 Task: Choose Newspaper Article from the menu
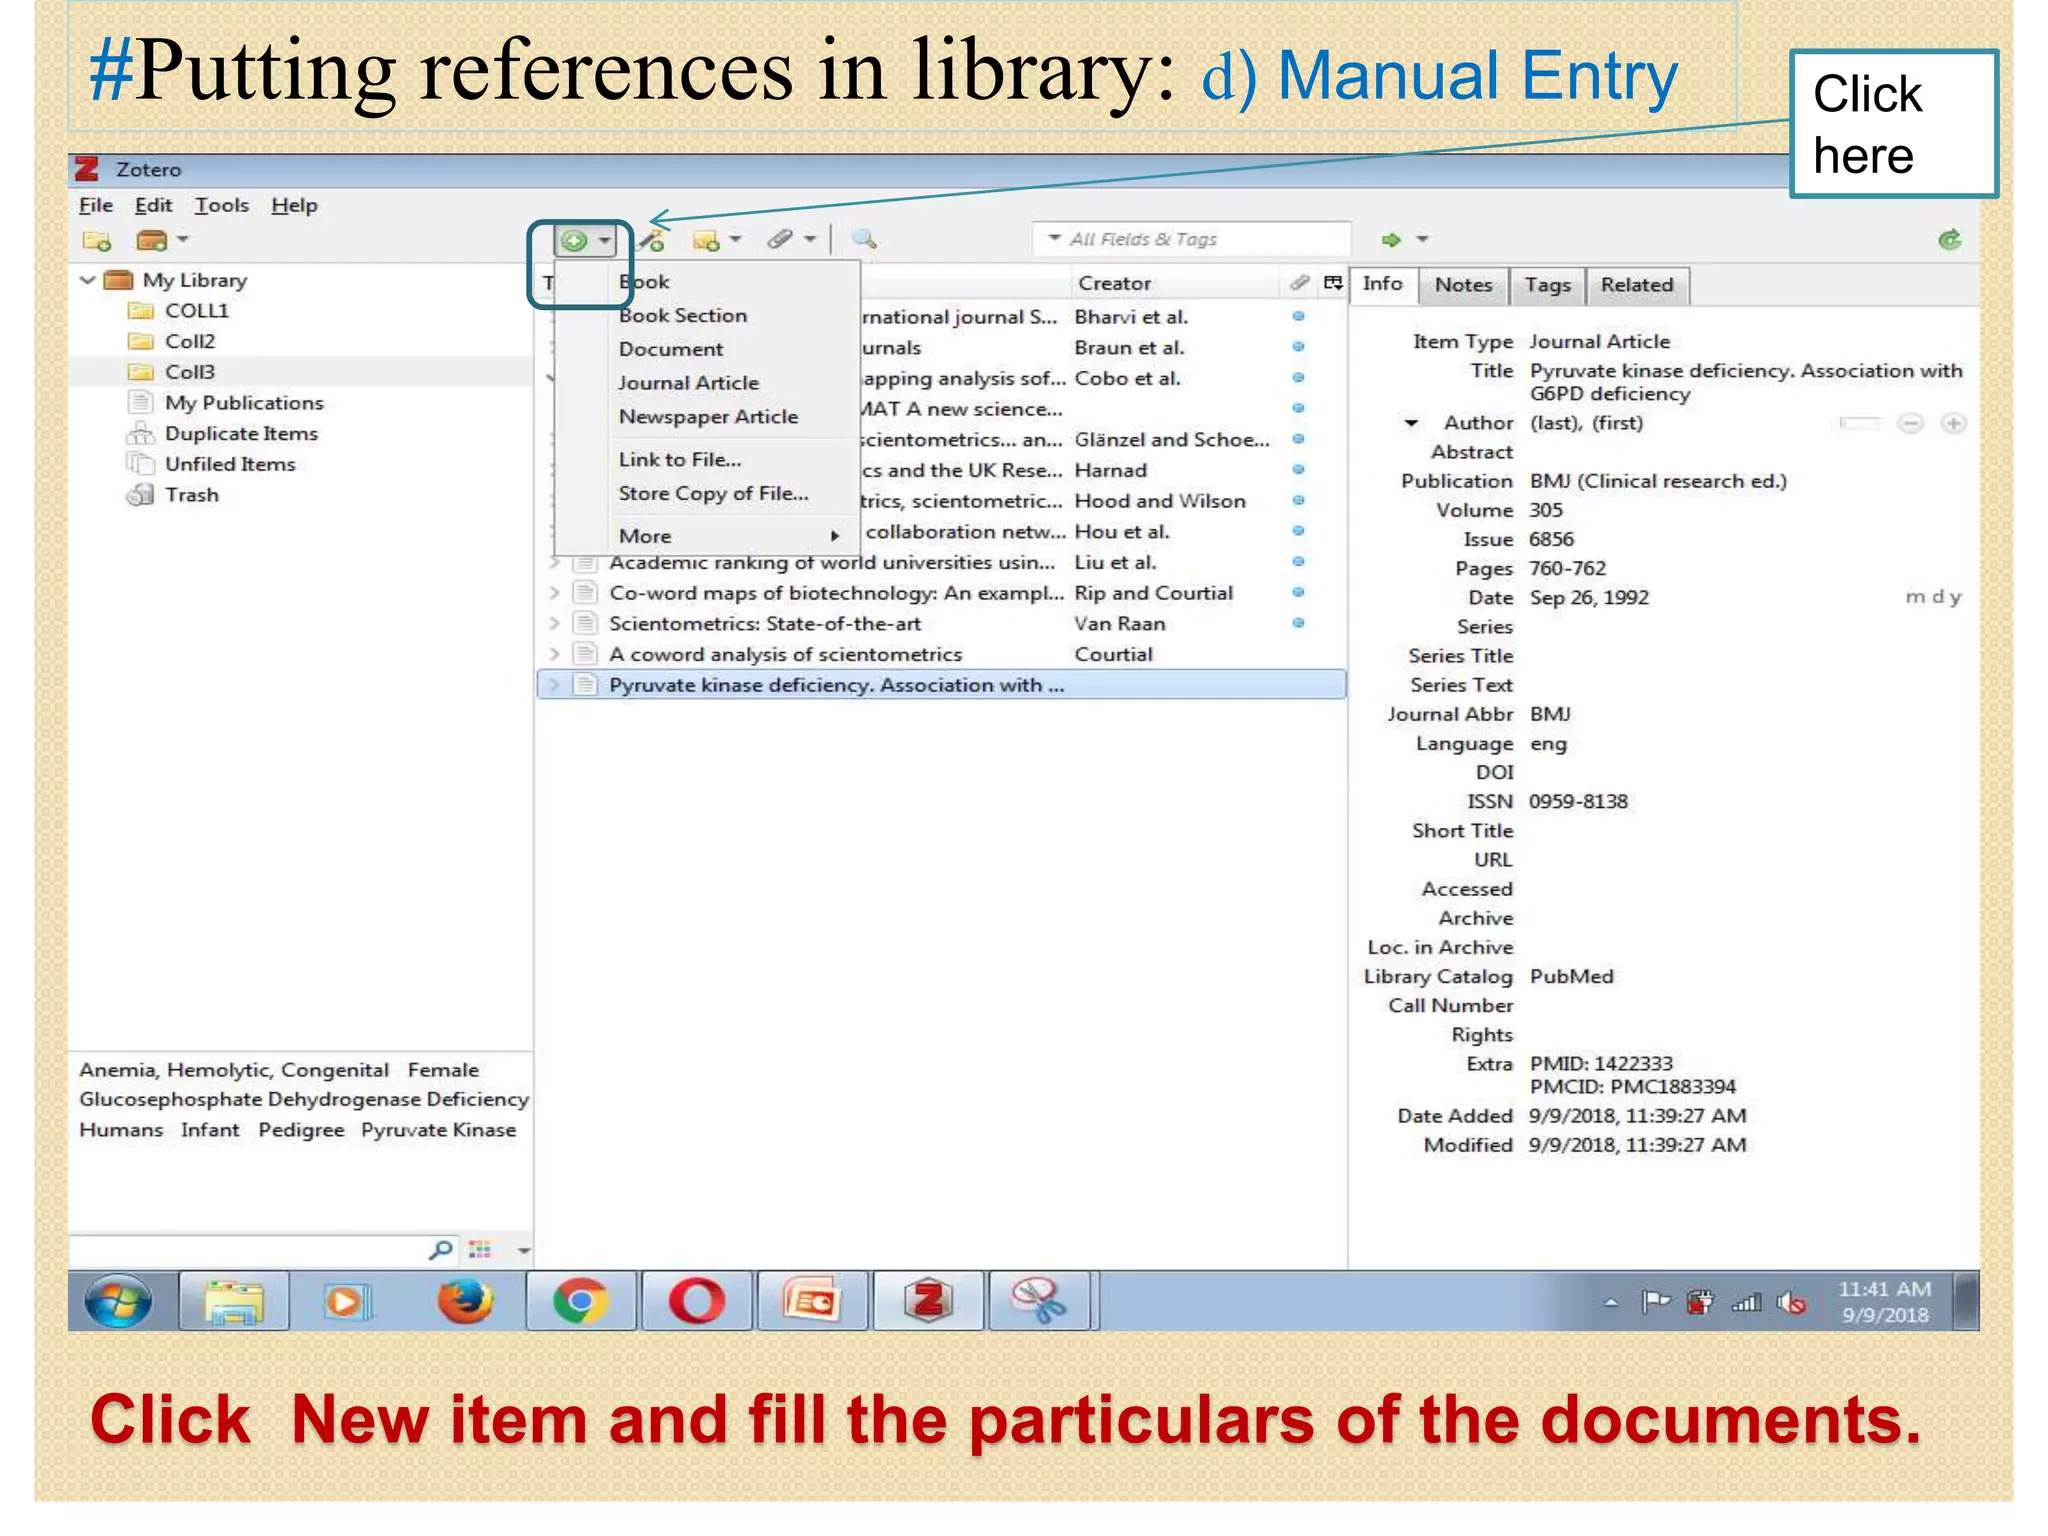point(708,417)
